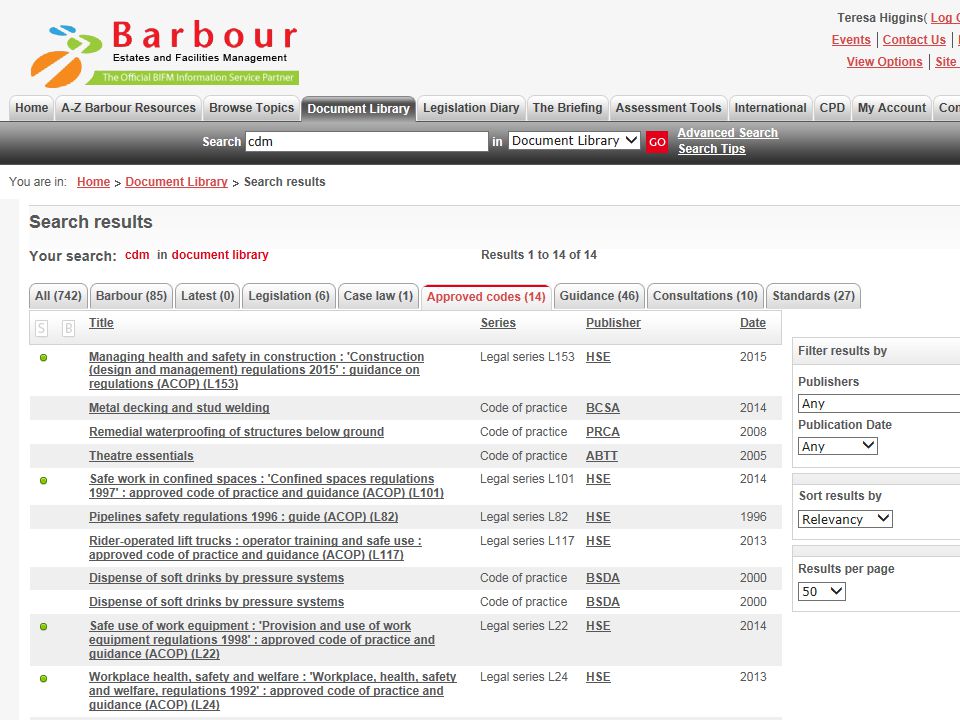Open Remedial waterproofing of structures below ground
The image size is (960, 720).
236,432
